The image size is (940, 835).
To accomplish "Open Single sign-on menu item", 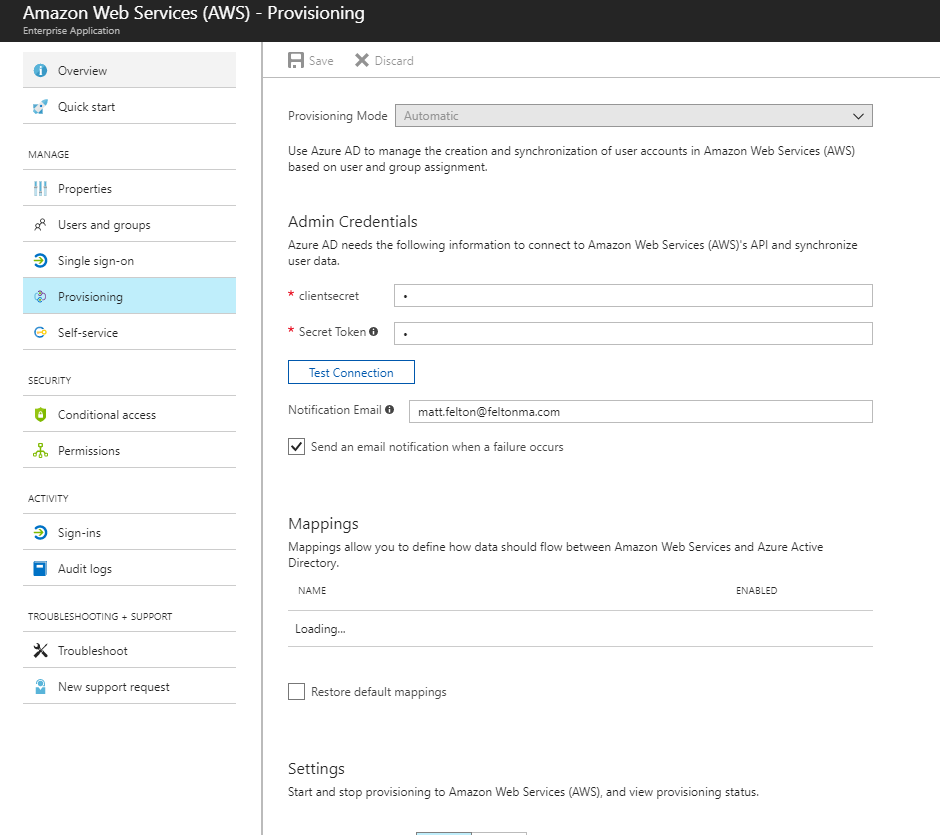I will pos(129,261).
